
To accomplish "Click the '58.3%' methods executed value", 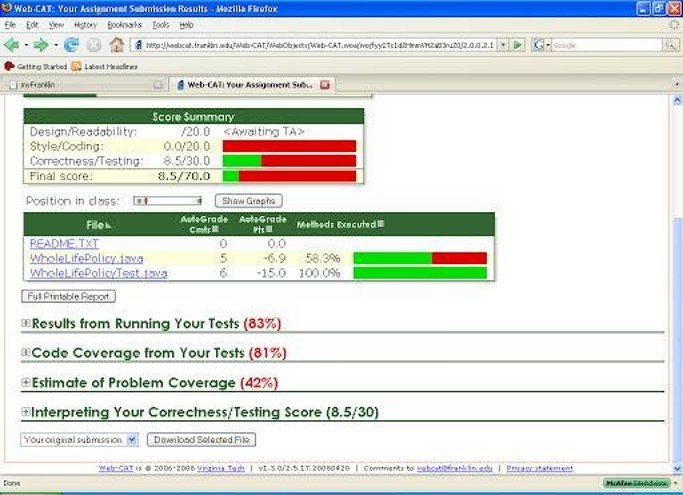I will (x=323, y=258).
